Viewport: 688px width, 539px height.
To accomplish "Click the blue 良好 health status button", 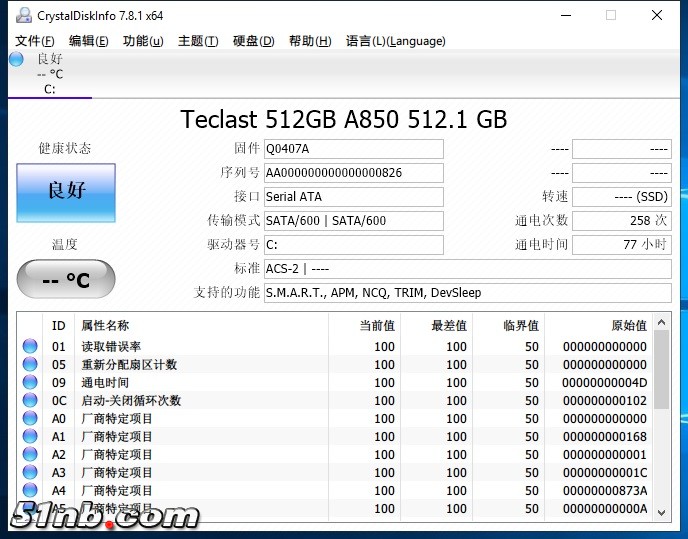I will coord(66,190).
